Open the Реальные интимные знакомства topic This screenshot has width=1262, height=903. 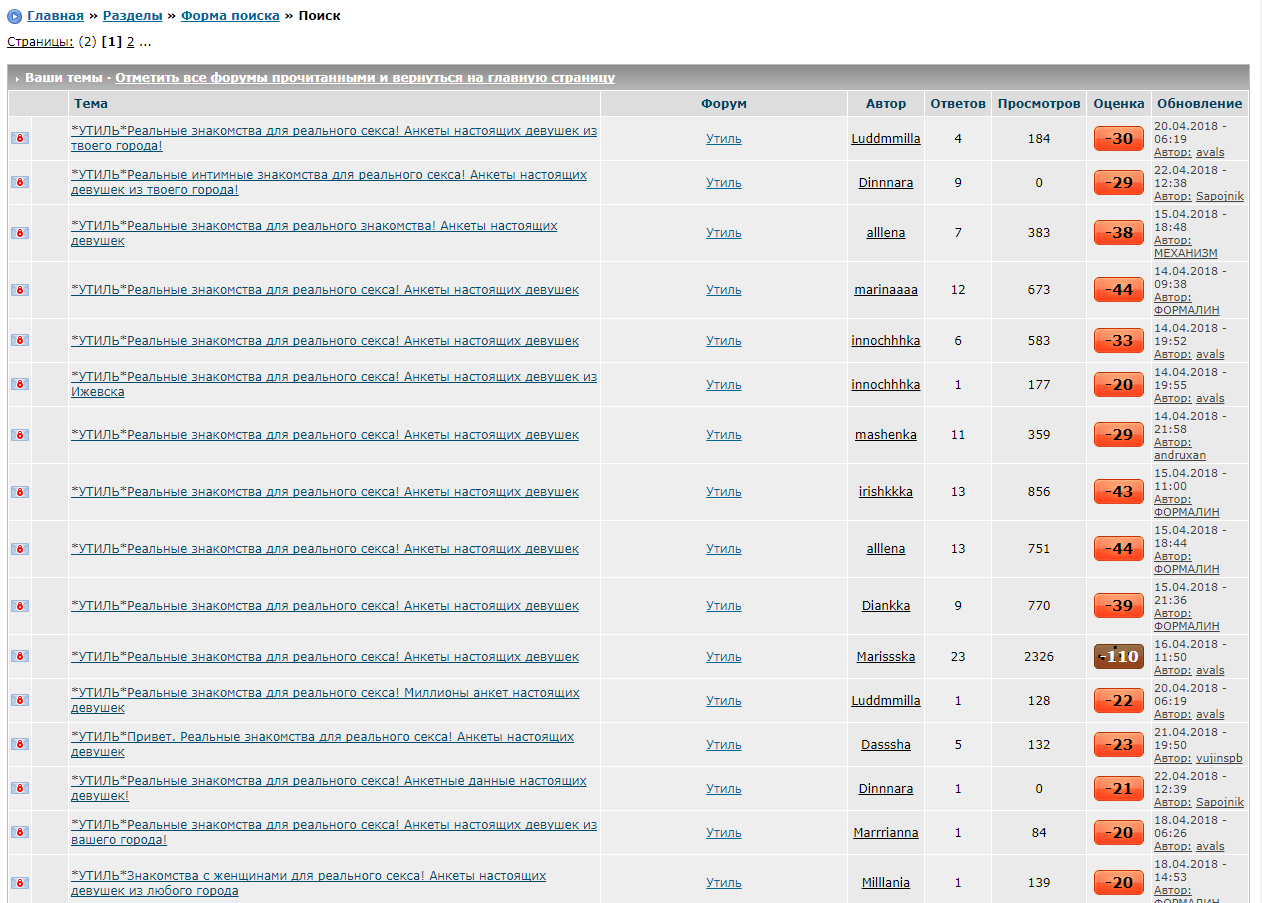[329, 182]
